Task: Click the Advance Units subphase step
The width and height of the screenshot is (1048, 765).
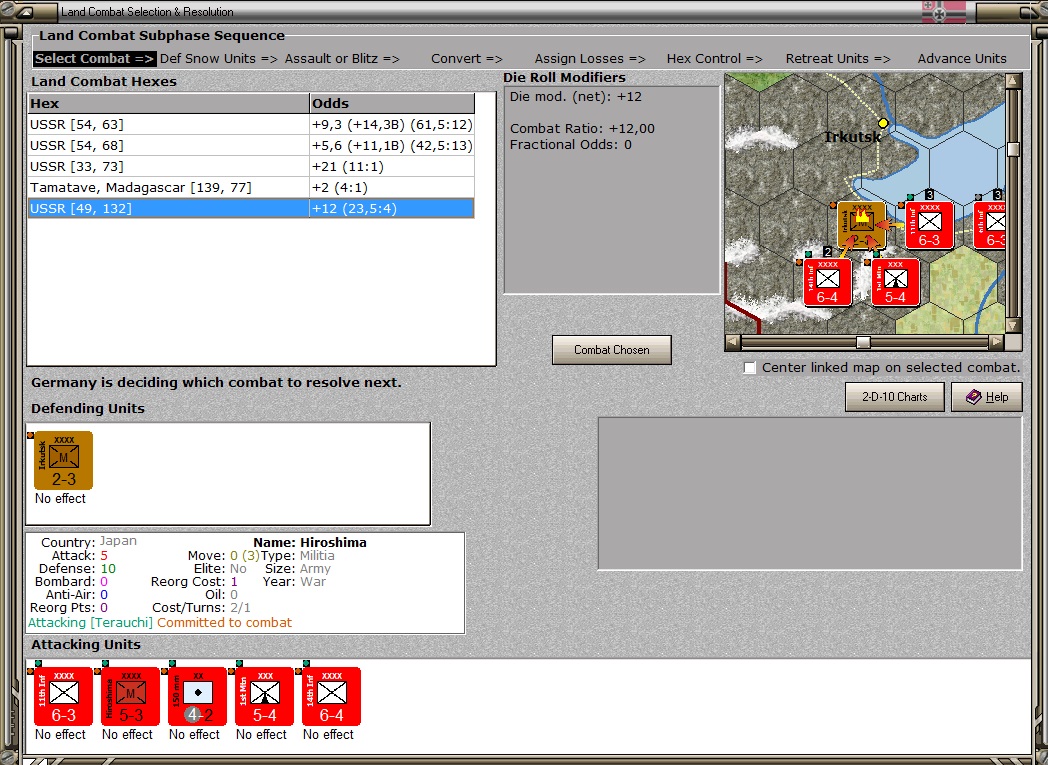Action: tap(962, 59)
